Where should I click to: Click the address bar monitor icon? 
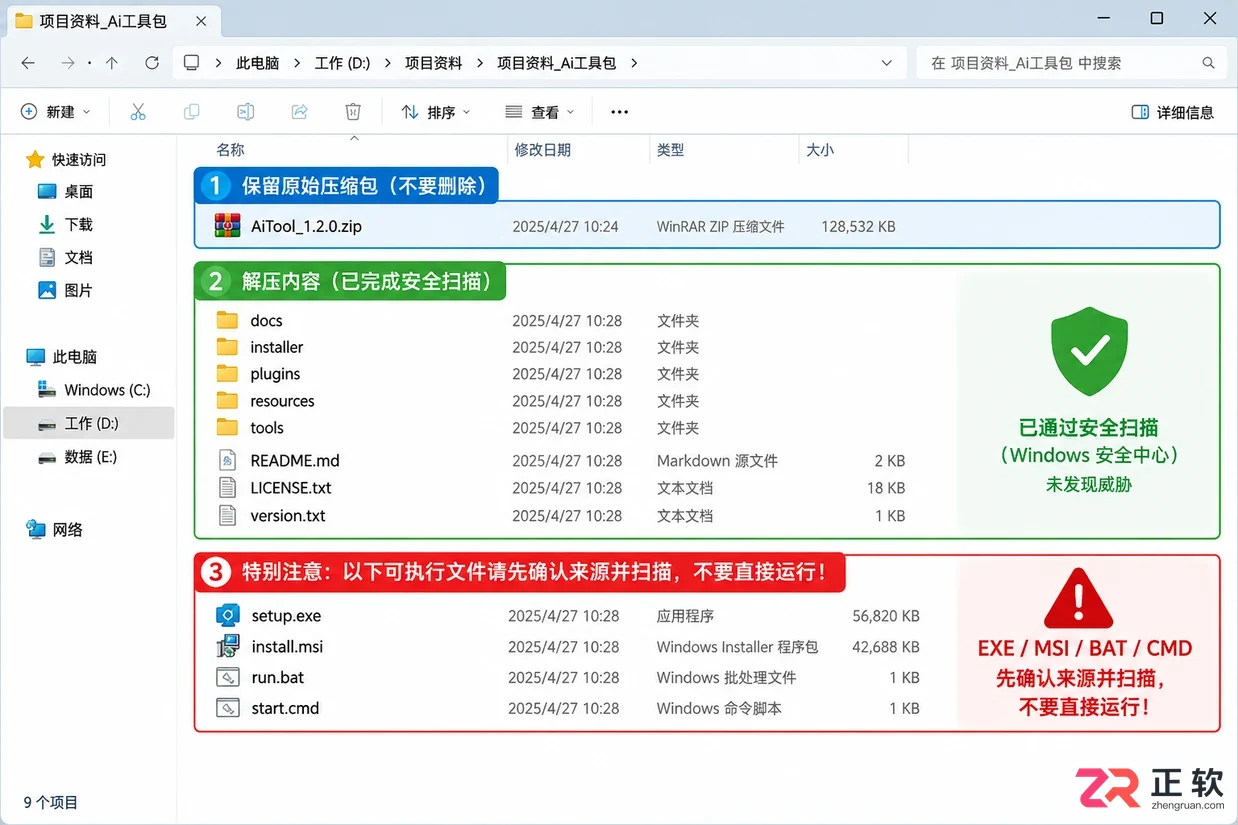click(x=193, y=63)
